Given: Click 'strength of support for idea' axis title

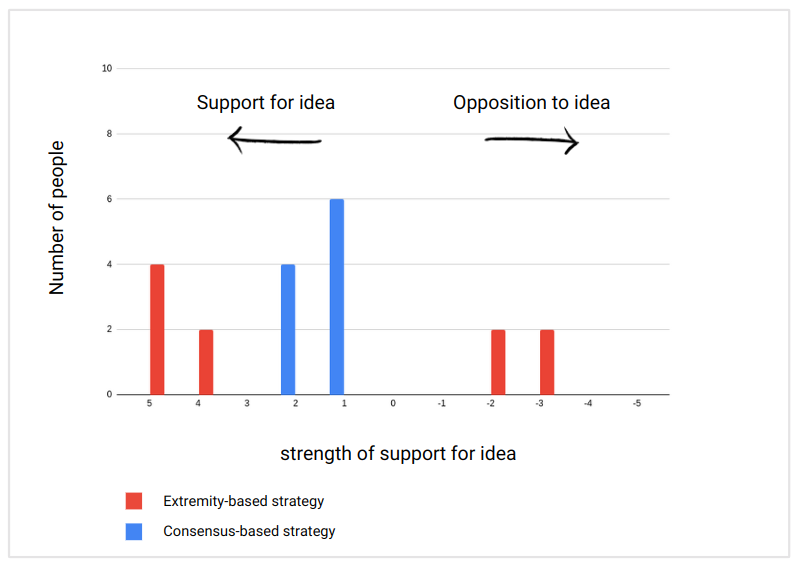Looking at the screenshot, I should [398, 454].
